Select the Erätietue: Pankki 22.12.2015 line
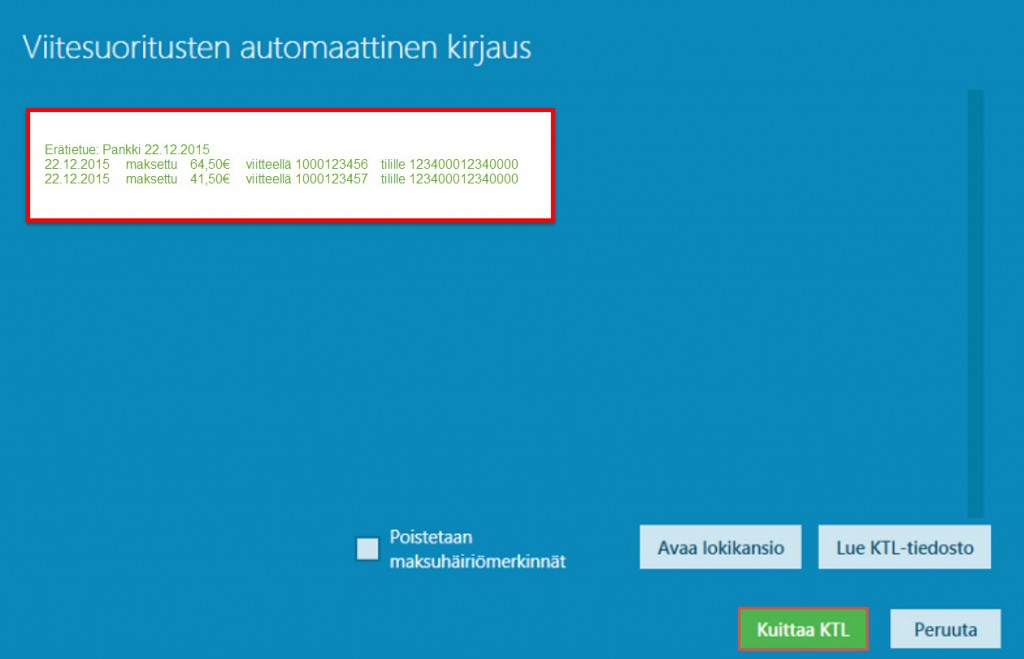The height and width of the screenshot is (659, 1024). click(127, 150)
